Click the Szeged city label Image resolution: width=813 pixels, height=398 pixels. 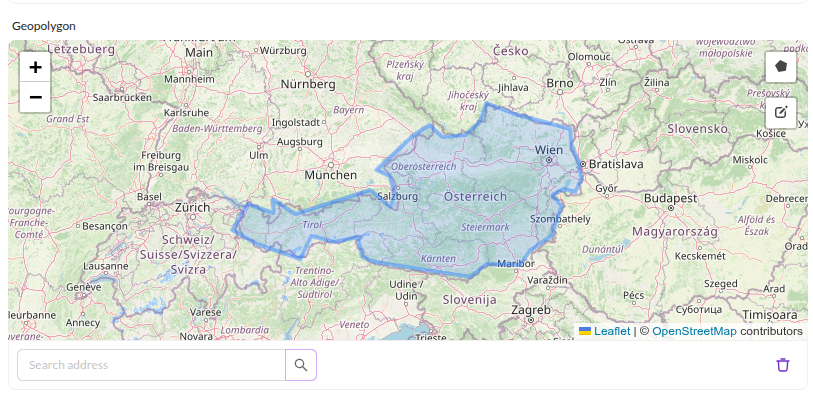[721, 283]
